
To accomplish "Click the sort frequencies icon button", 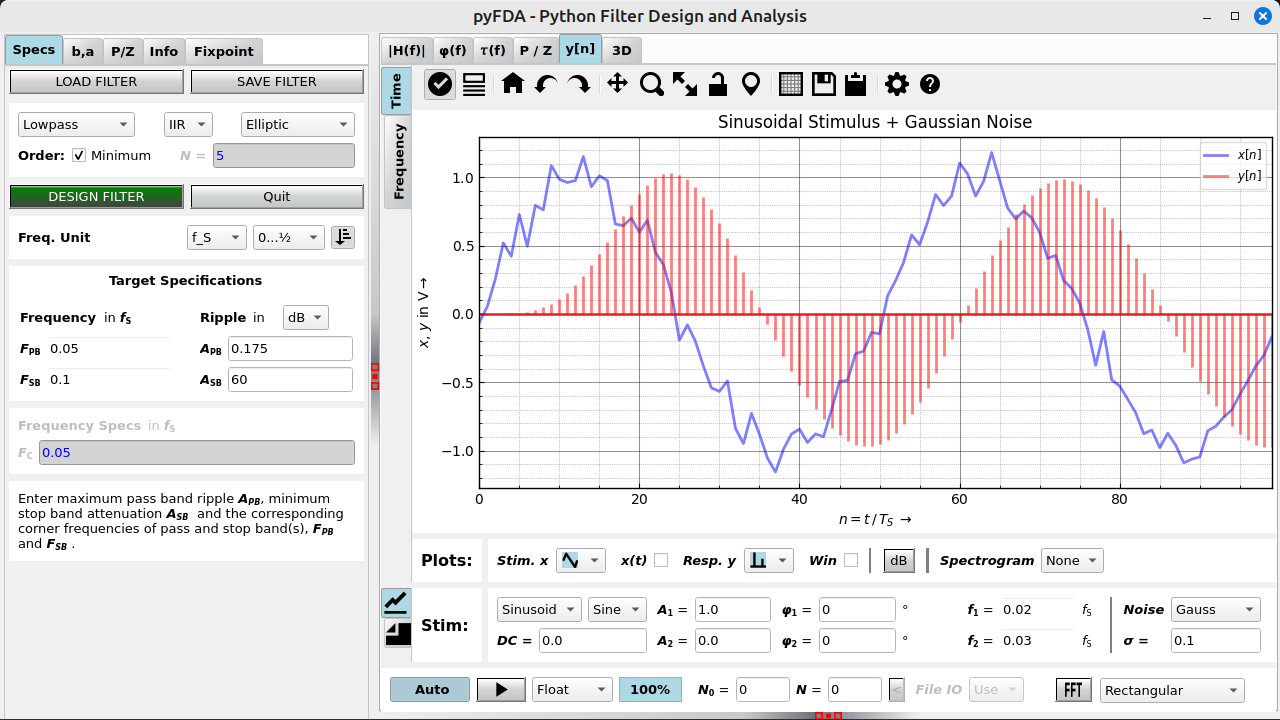I will (343, 237).
